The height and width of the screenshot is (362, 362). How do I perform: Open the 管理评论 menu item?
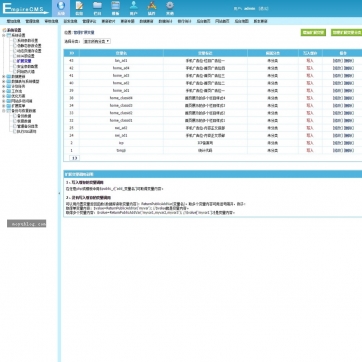click(x=89, y=21)
